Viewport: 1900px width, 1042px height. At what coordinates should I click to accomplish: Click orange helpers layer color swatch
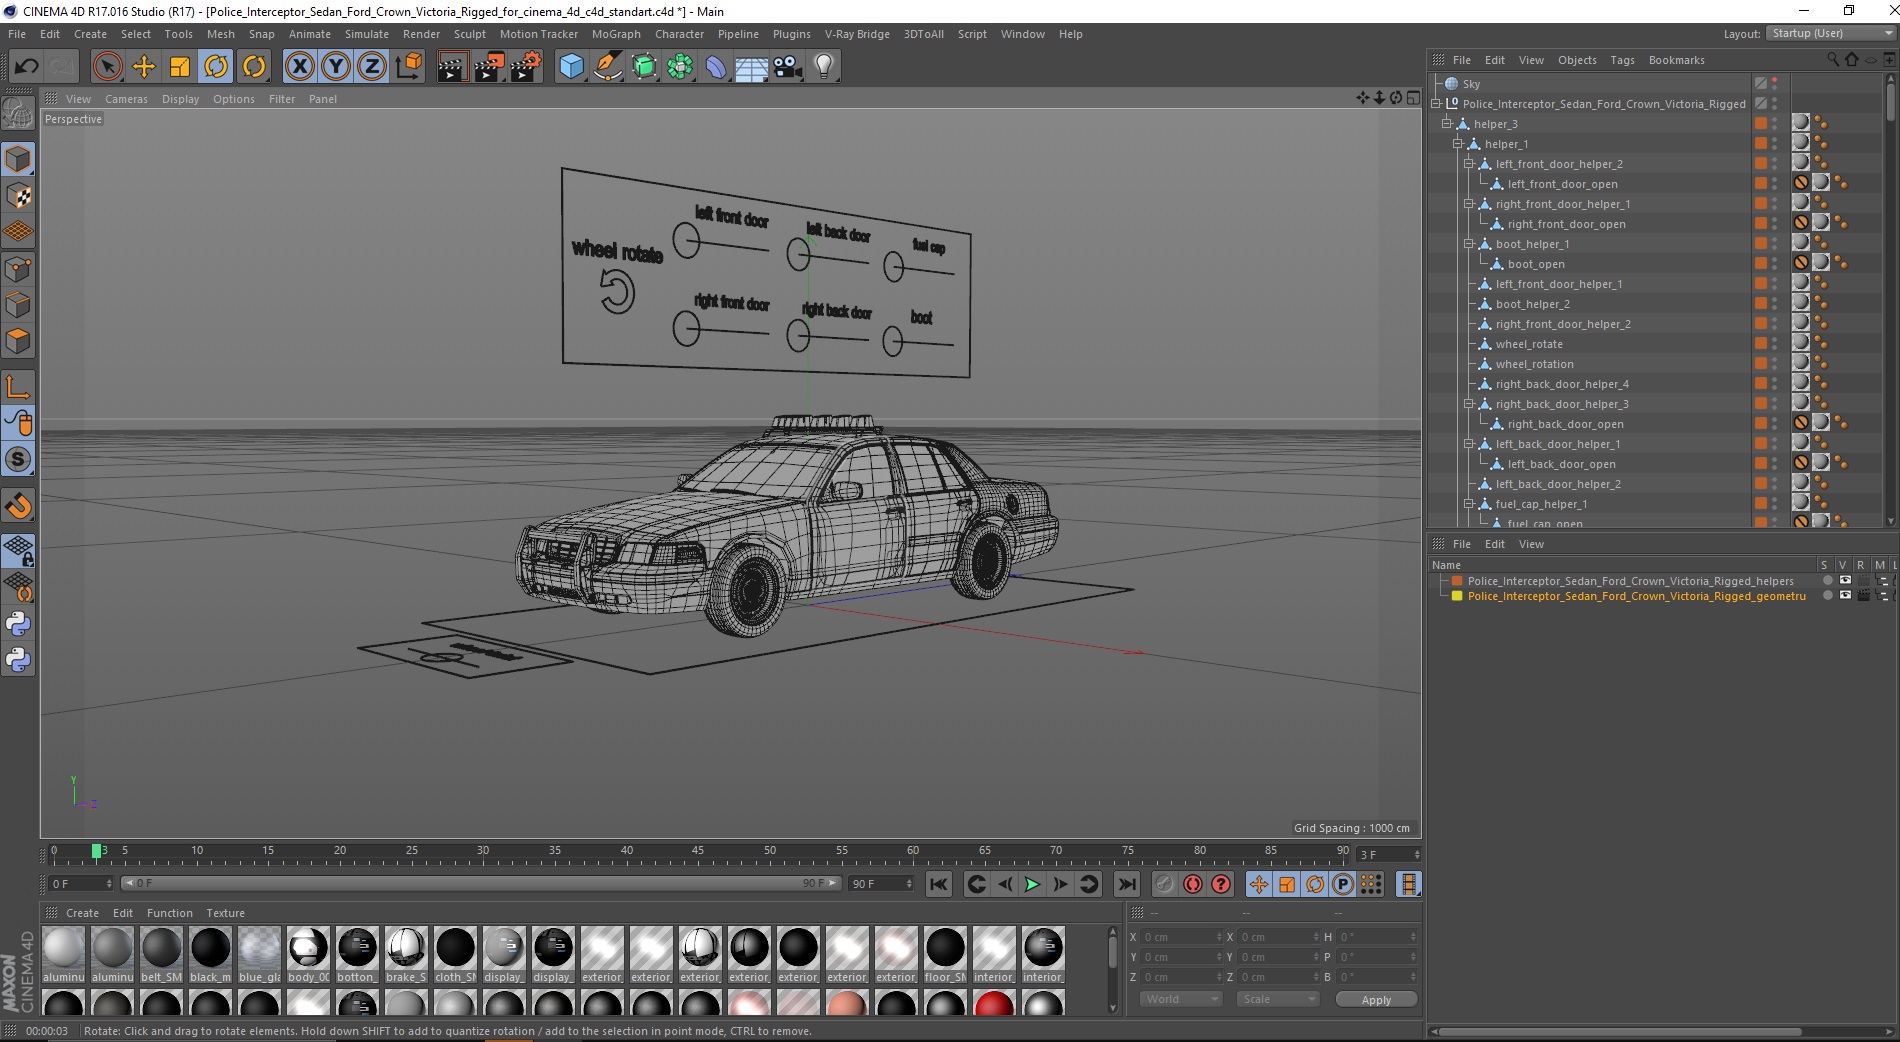[1457, 581]
